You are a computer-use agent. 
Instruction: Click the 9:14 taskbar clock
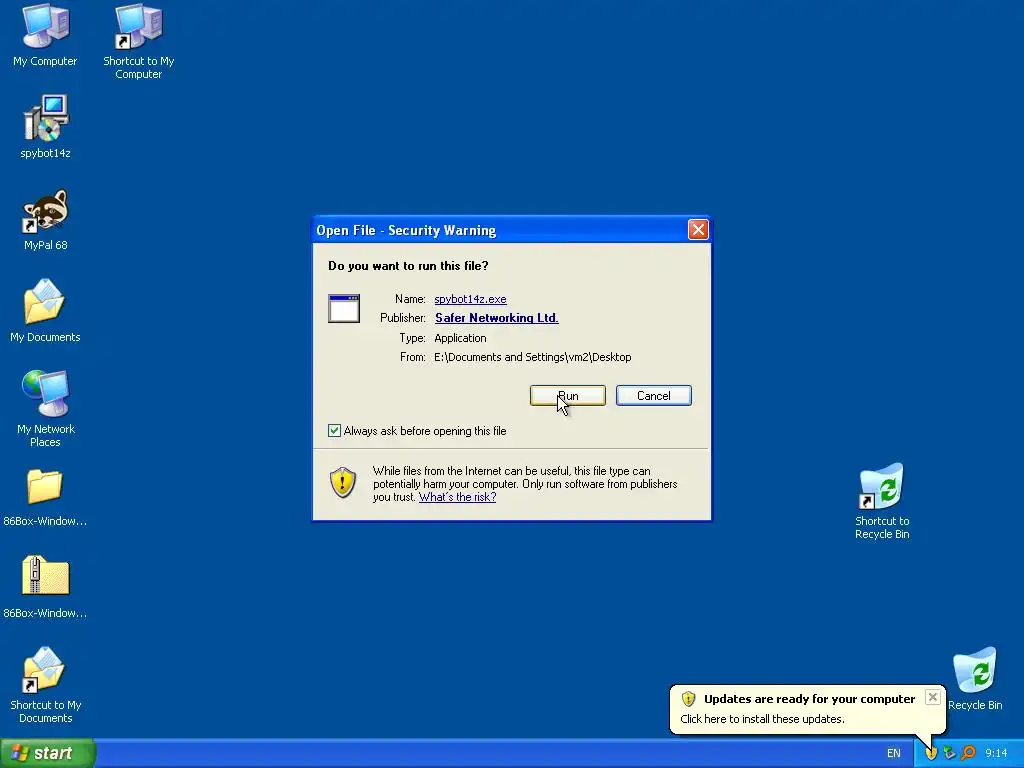pyautogui.click(x=996, y=754)
